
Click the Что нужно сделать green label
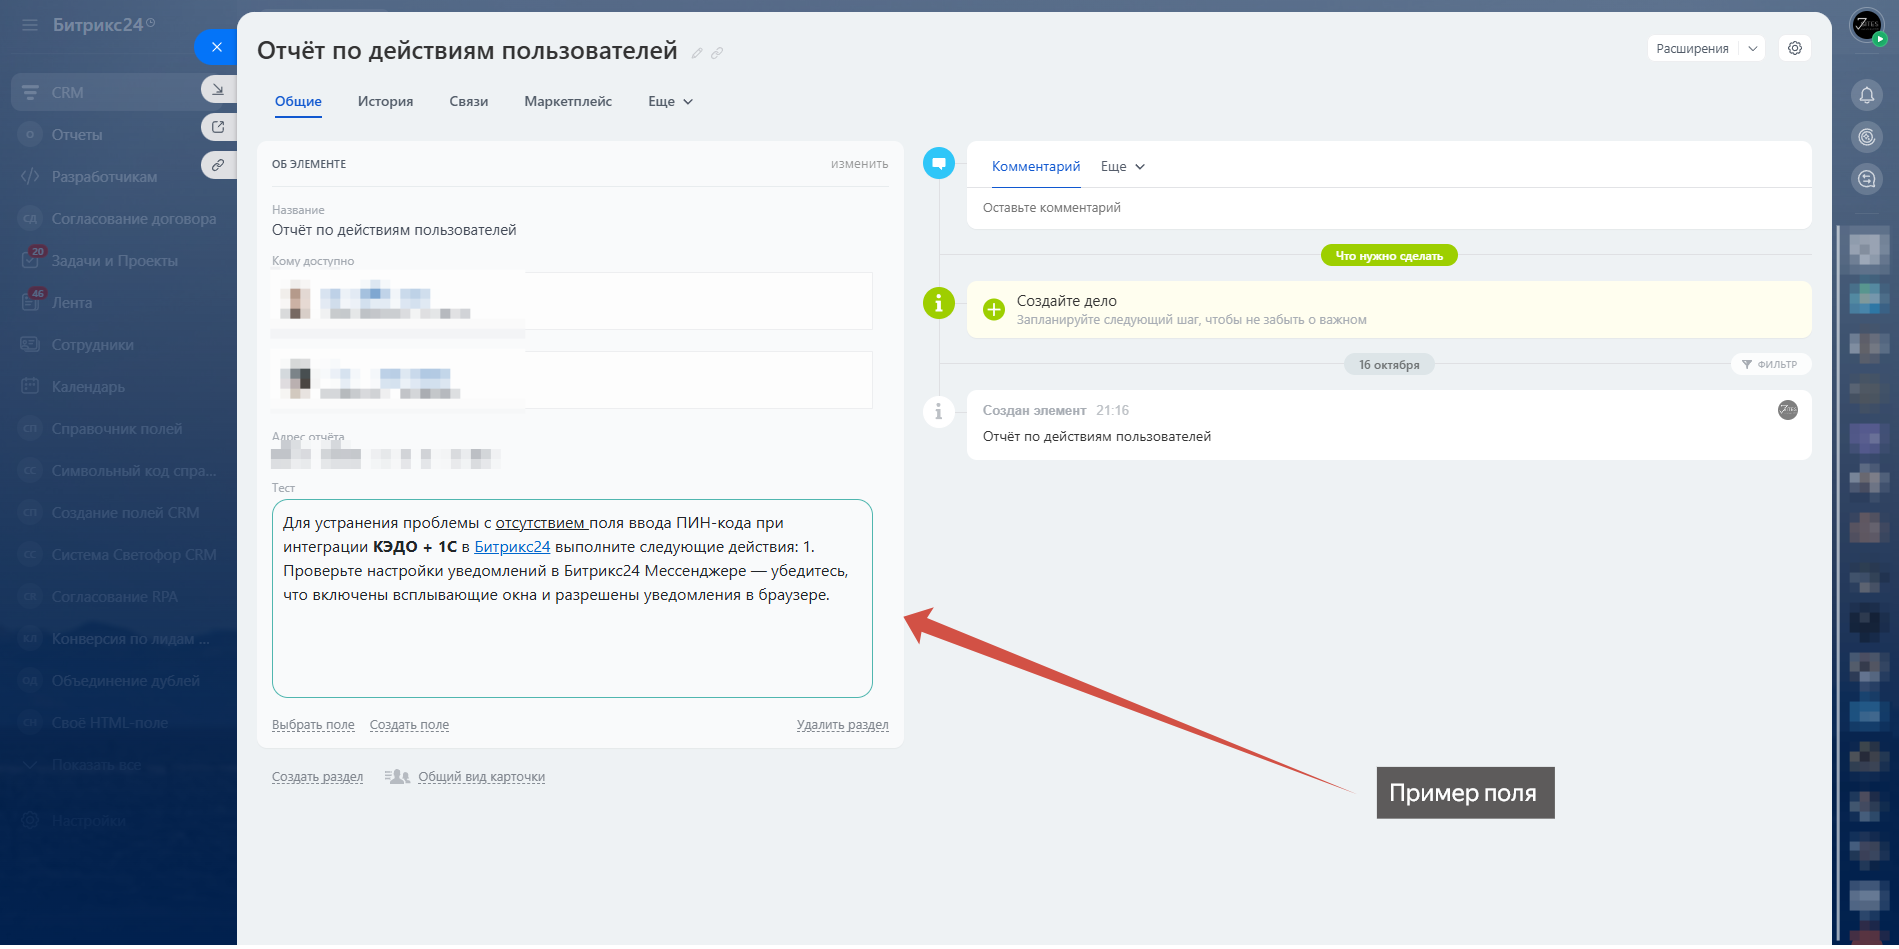(1389, 256)
